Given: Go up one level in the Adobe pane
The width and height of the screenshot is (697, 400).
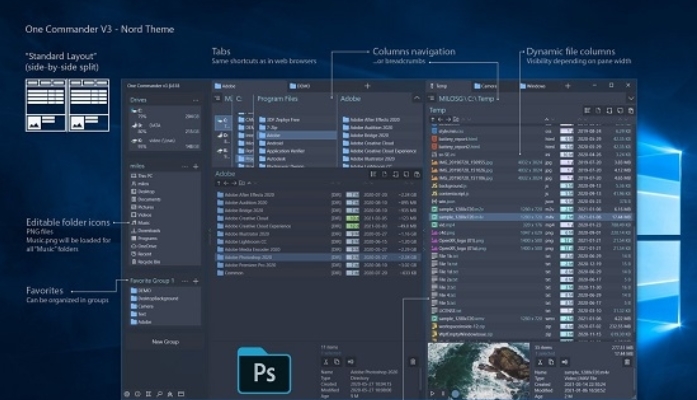Looking at the screenshot, I should (219, 183).
